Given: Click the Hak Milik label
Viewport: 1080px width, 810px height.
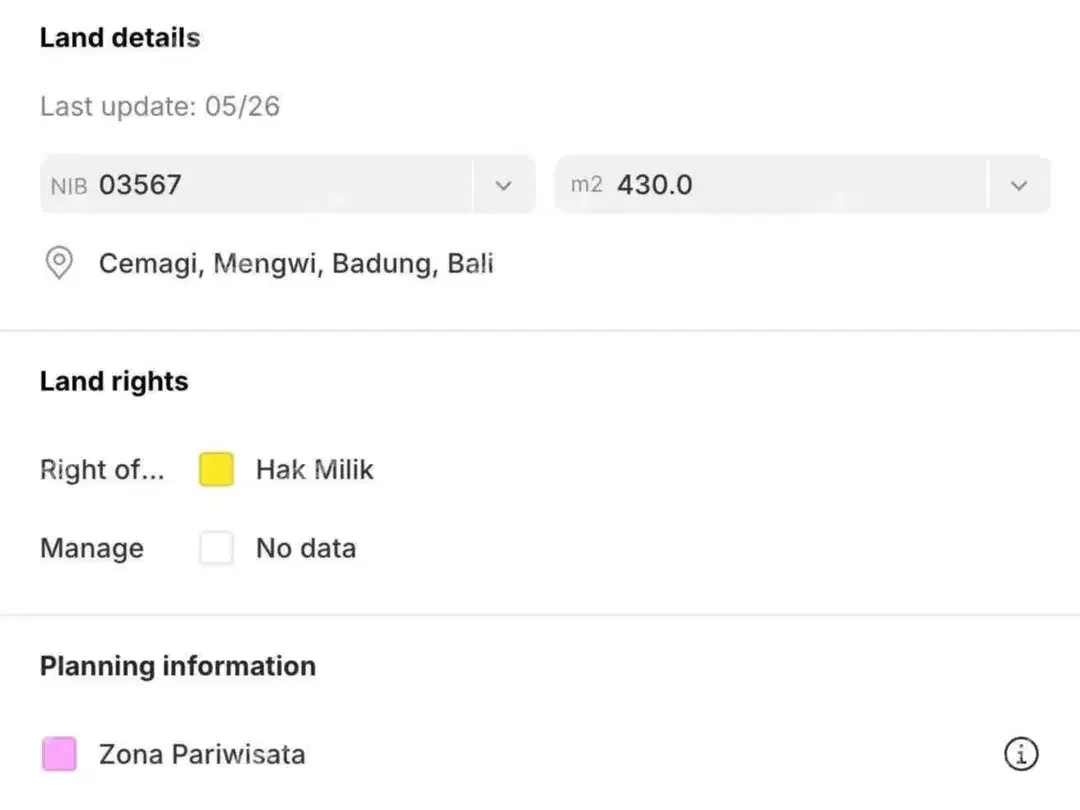Looking at the screenshot, I should (x=315, y=470).
